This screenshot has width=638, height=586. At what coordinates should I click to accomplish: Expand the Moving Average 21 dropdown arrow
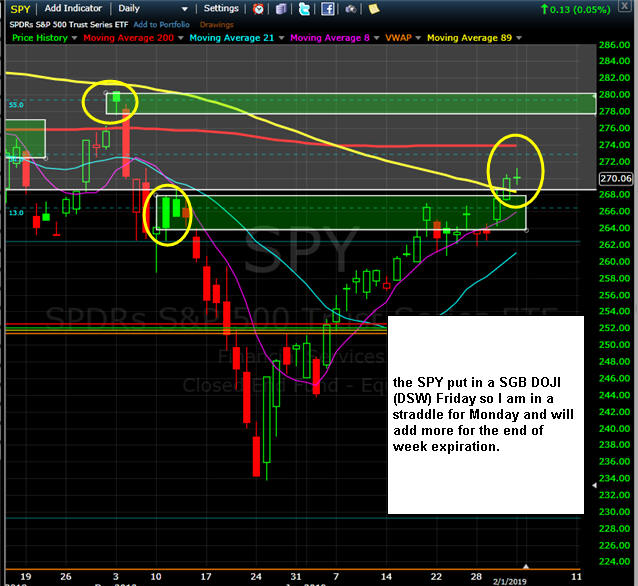[x=281, y=38]
